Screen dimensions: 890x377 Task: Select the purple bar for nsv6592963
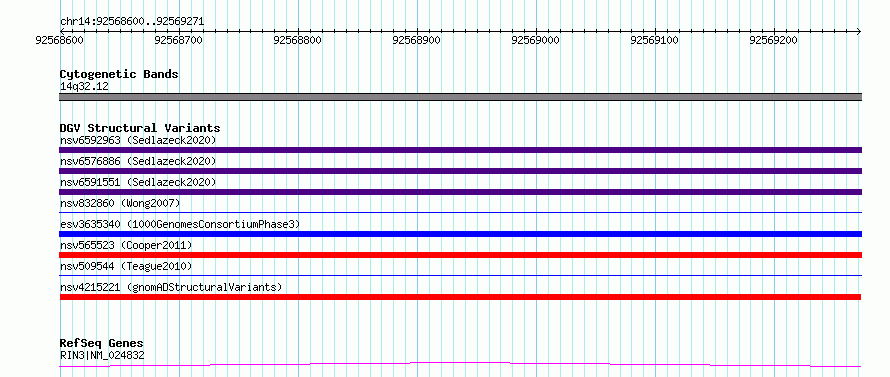460,150
